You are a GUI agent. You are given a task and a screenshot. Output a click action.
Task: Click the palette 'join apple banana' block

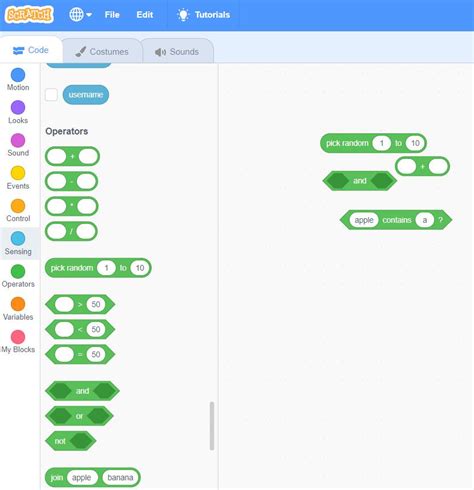93,477
